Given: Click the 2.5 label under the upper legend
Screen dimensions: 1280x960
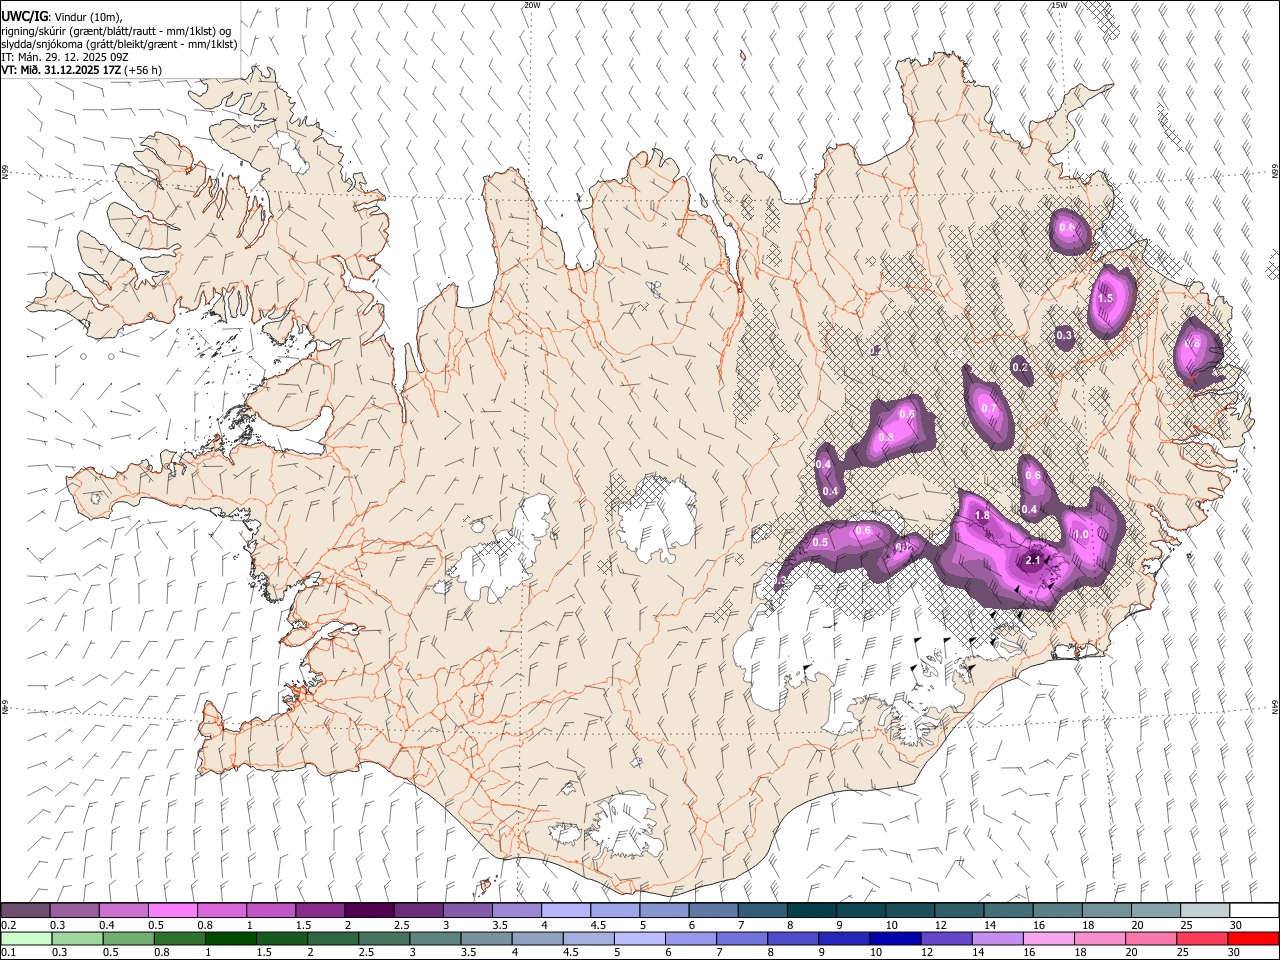Looking at the screenshot, I should [x=402, y=925].
